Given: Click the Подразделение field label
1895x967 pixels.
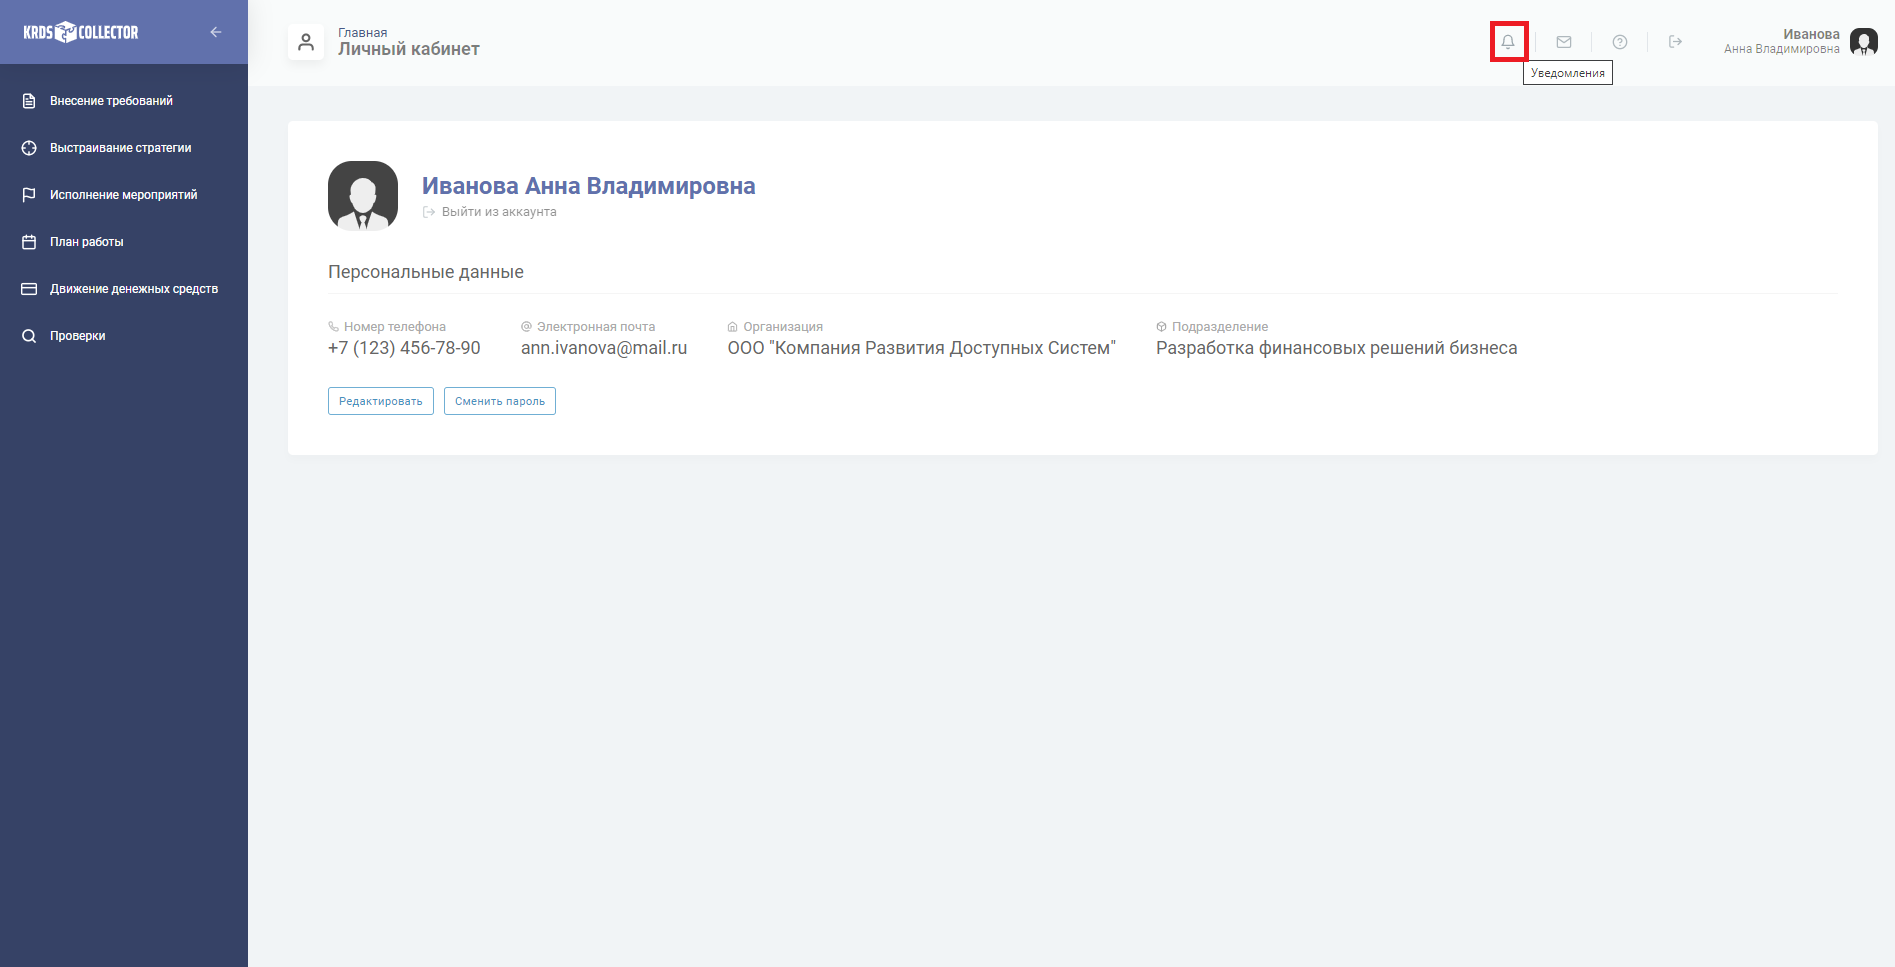Looking at the screenshot, I should (1220, 327).
